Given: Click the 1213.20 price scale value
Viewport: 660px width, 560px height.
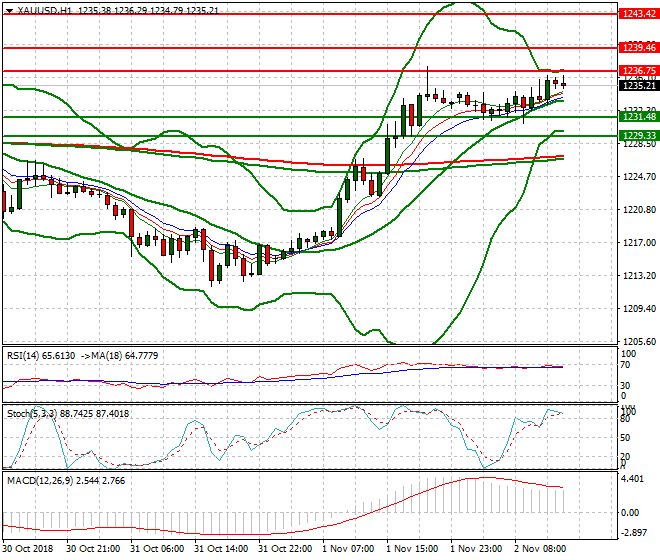Looking at the screenshot, I should (636, 276).
